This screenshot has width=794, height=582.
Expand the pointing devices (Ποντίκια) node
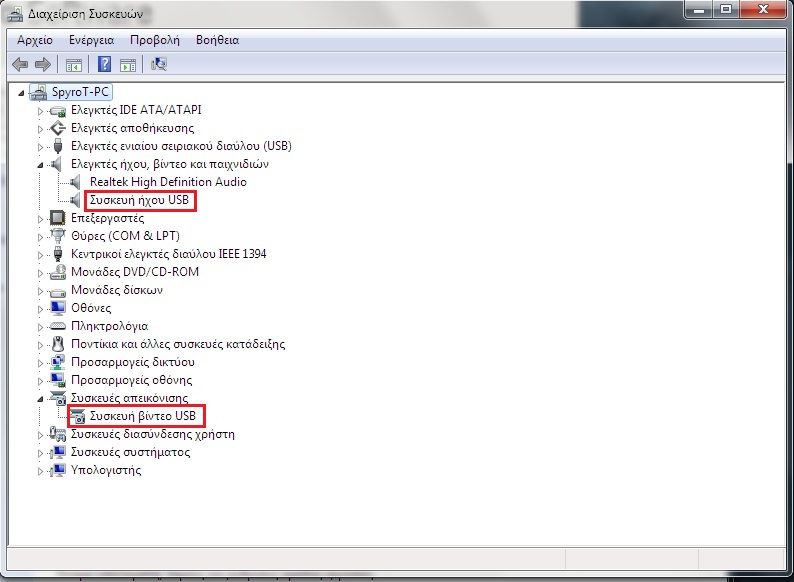click(x=40, y=345)
